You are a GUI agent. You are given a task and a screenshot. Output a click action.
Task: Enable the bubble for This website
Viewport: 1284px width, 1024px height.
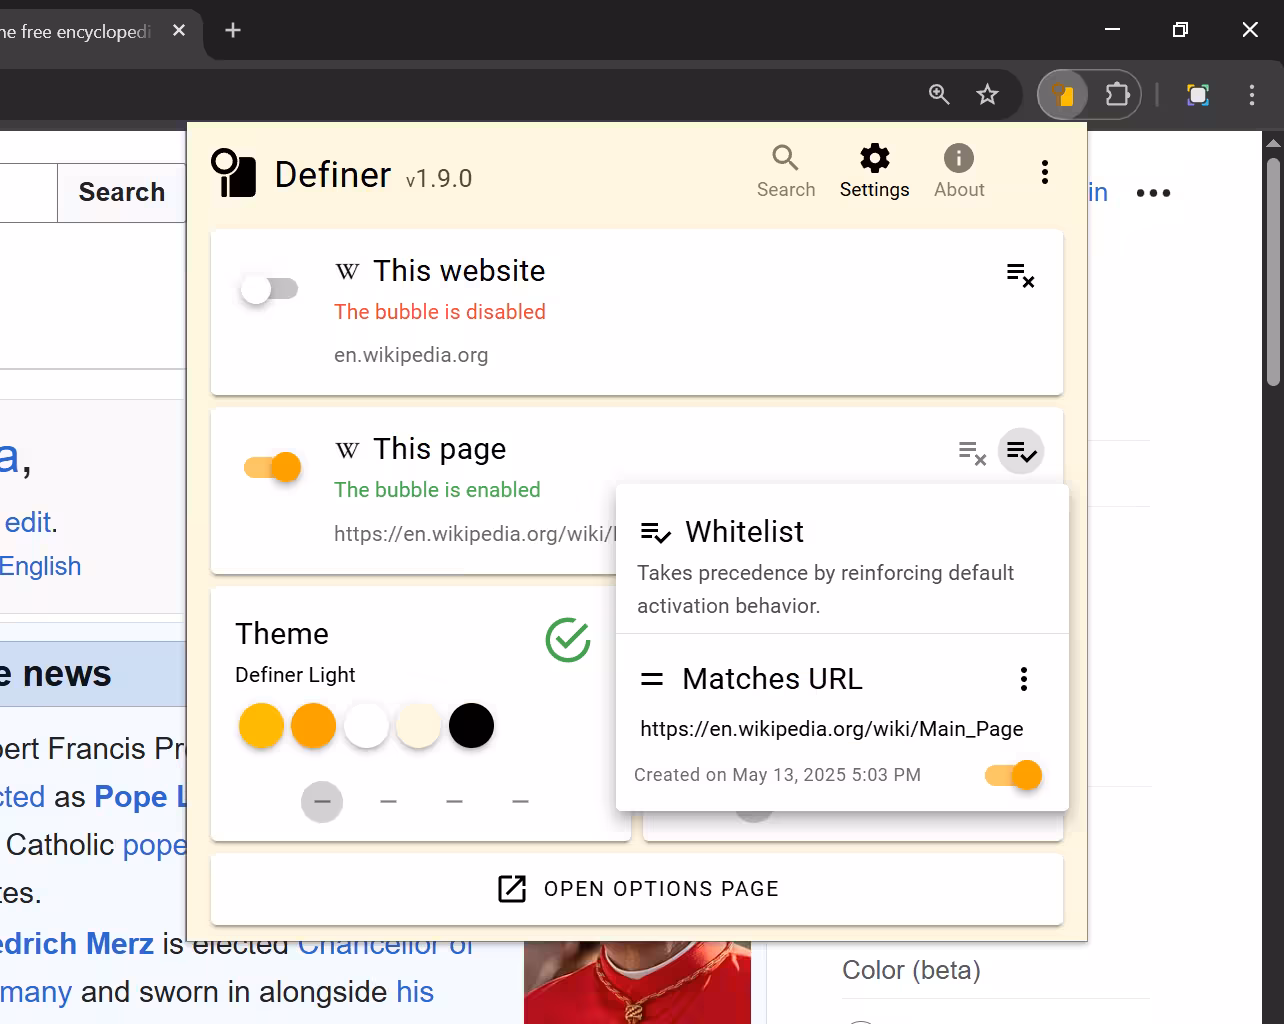[270, 289]
